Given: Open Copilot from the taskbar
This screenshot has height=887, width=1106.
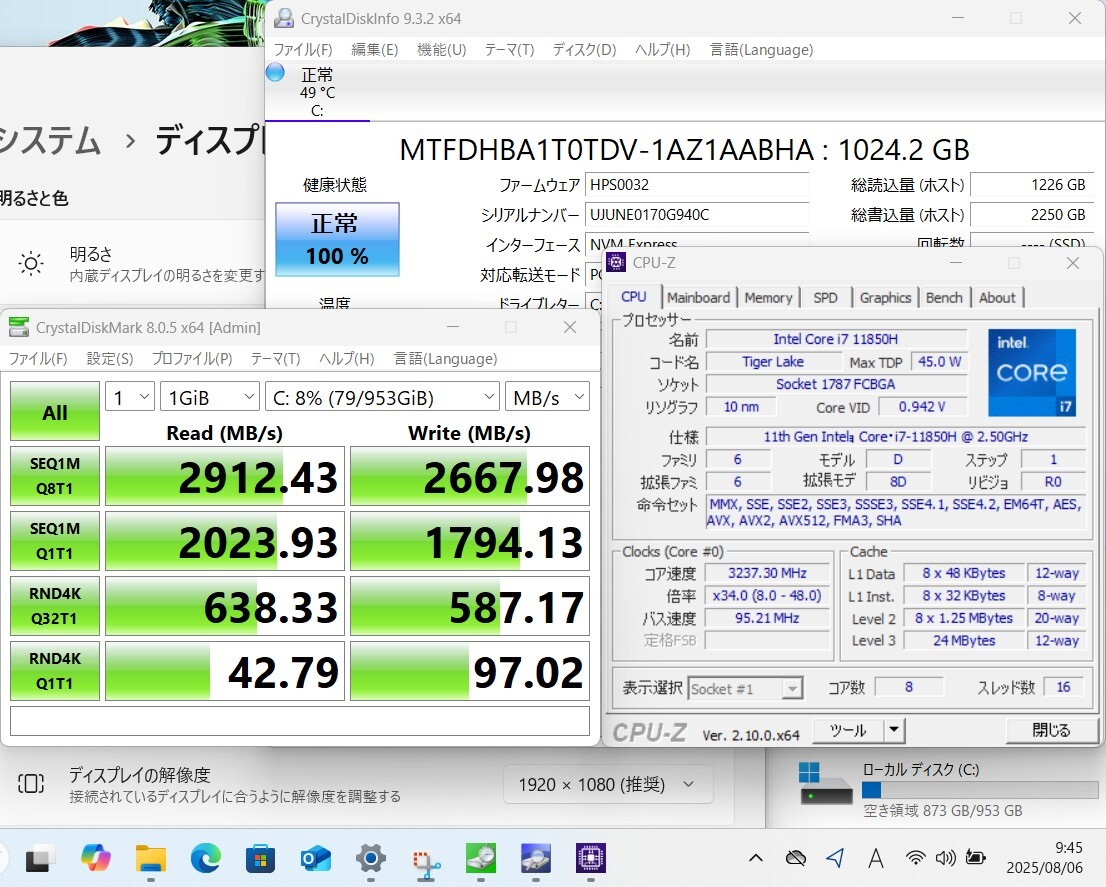Looking at the screenshot, I should (95, 858).
